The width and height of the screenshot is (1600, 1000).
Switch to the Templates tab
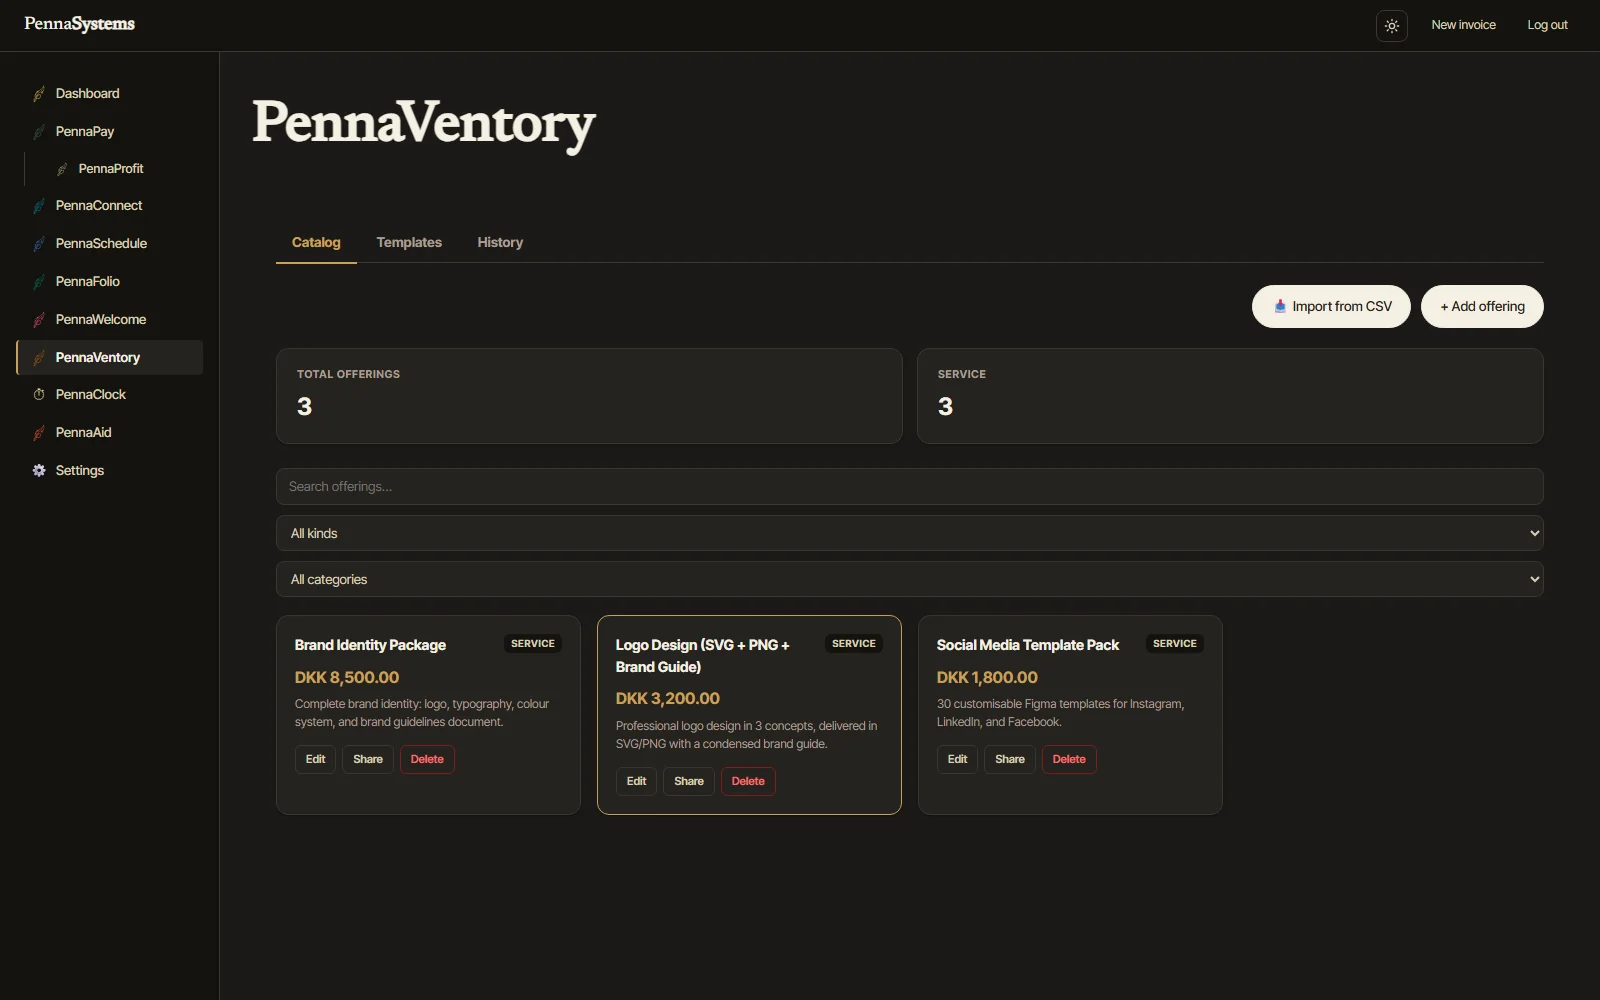tap(409, 243)
